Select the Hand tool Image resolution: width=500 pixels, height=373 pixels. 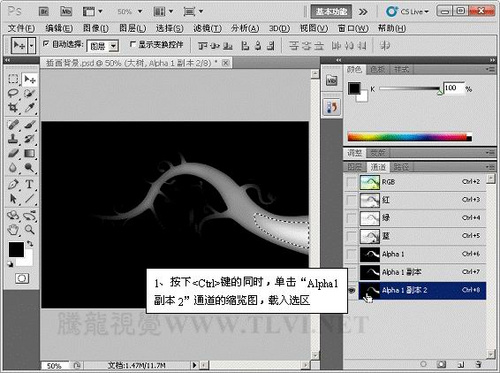pos(13,230)
